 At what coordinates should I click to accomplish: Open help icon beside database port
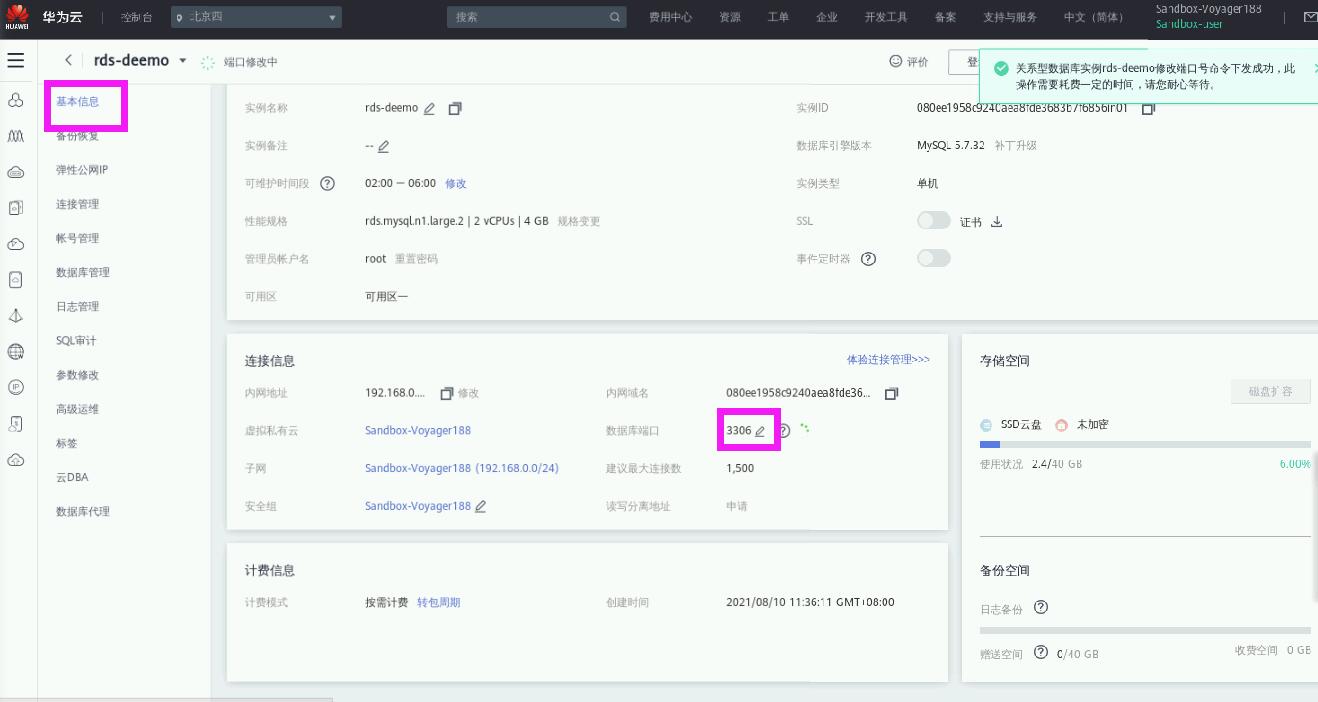point(784,431)
